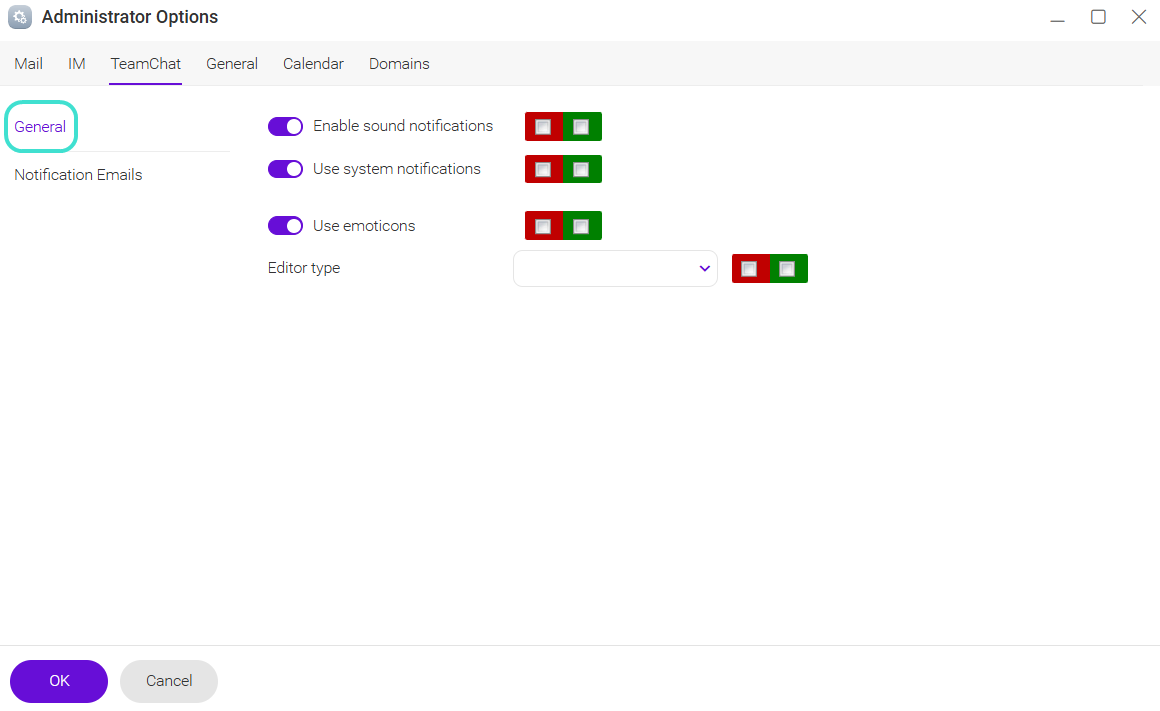Disable the Use emoticons switch
The height and width of the screenshot is (711, 1160).
(x=285, y=226)
